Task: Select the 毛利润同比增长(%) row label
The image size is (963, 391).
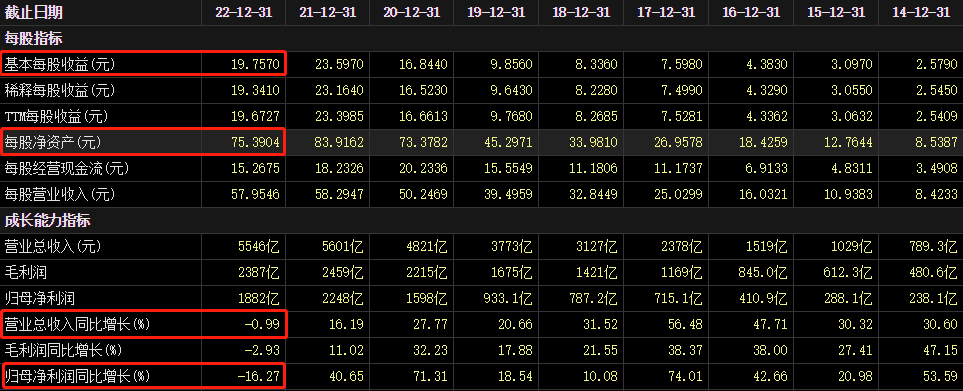Action: pos(63,350)
